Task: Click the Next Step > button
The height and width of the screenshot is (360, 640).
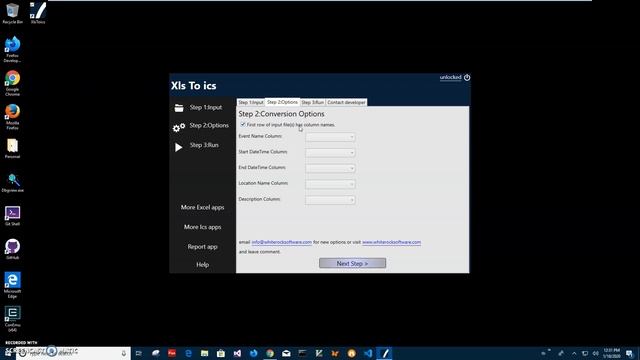Action: coord(352,263)
